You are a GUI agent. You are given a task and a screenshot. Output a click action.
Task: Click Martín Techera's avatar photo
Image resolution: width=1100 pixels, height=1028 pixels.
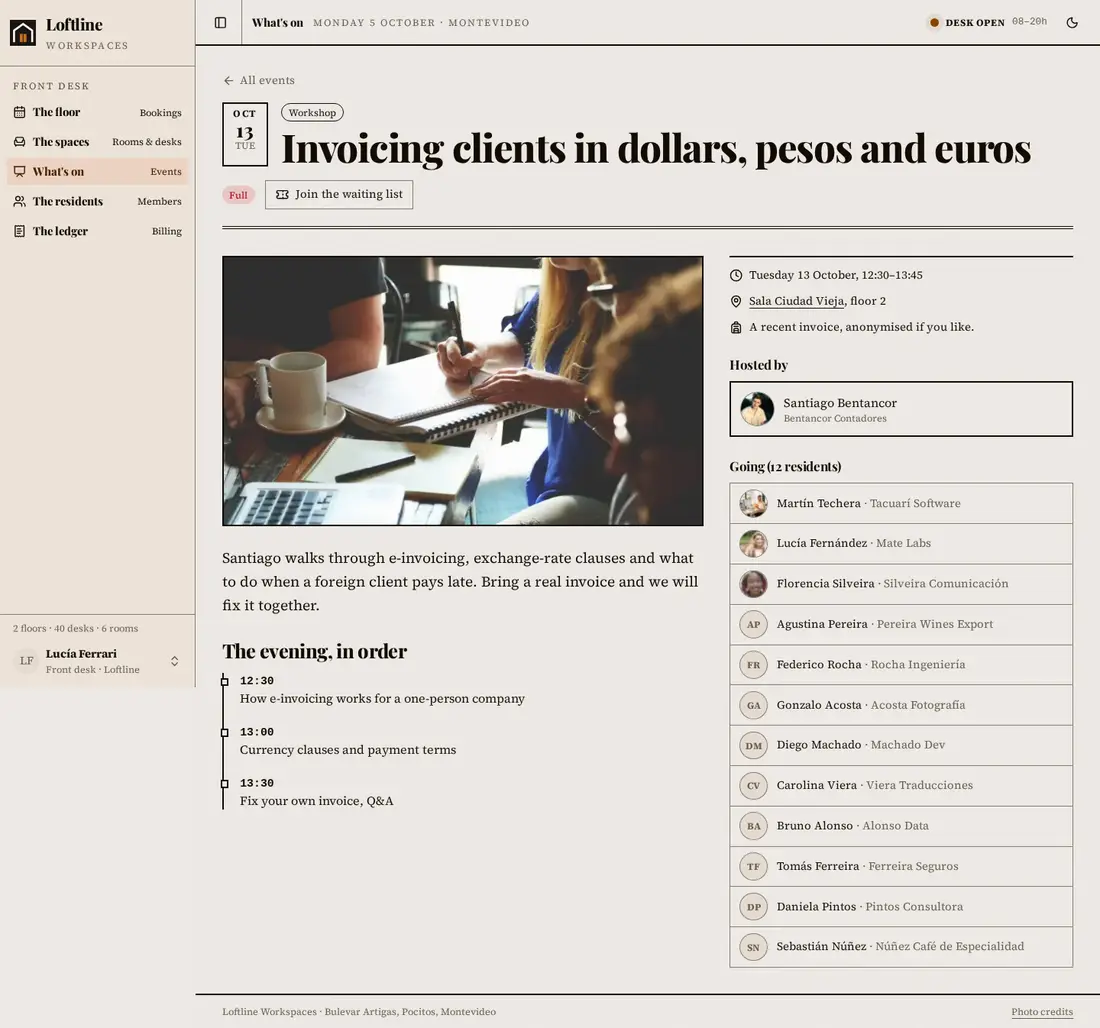753,503
